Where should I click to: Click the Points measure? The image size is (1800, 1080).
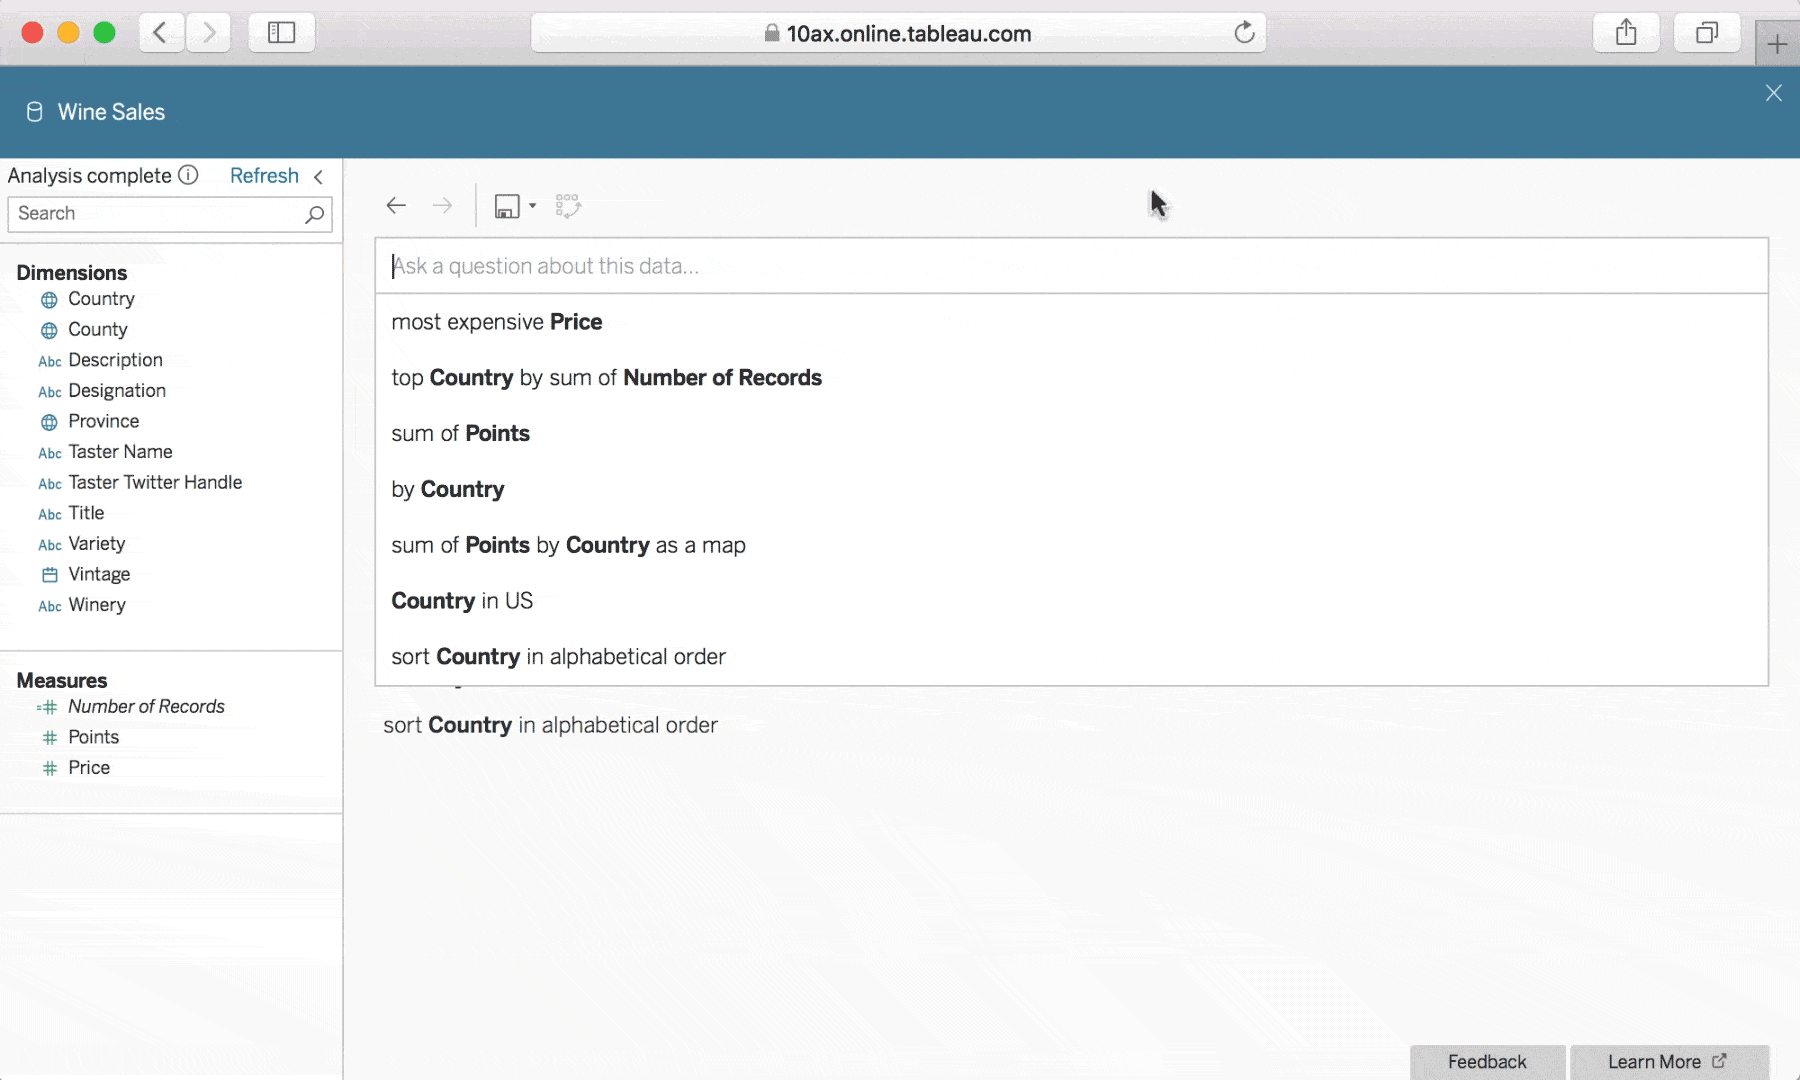(x=93, y=737)
